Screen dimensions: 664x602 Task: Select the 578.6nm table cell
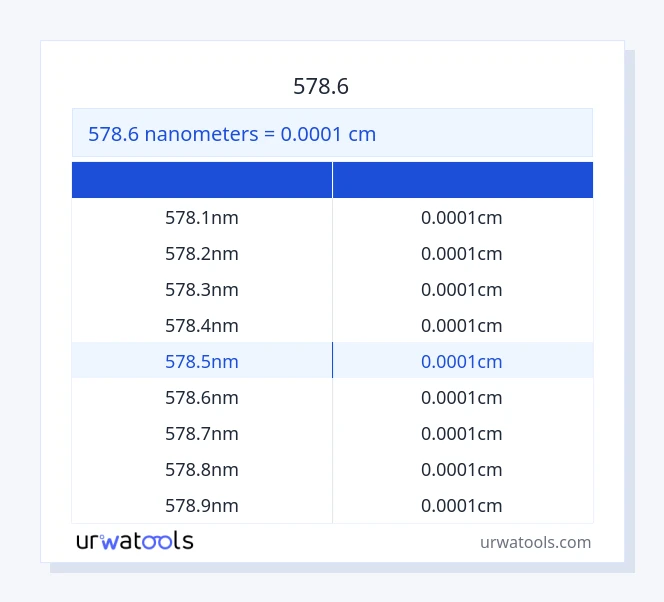(202, 397)
